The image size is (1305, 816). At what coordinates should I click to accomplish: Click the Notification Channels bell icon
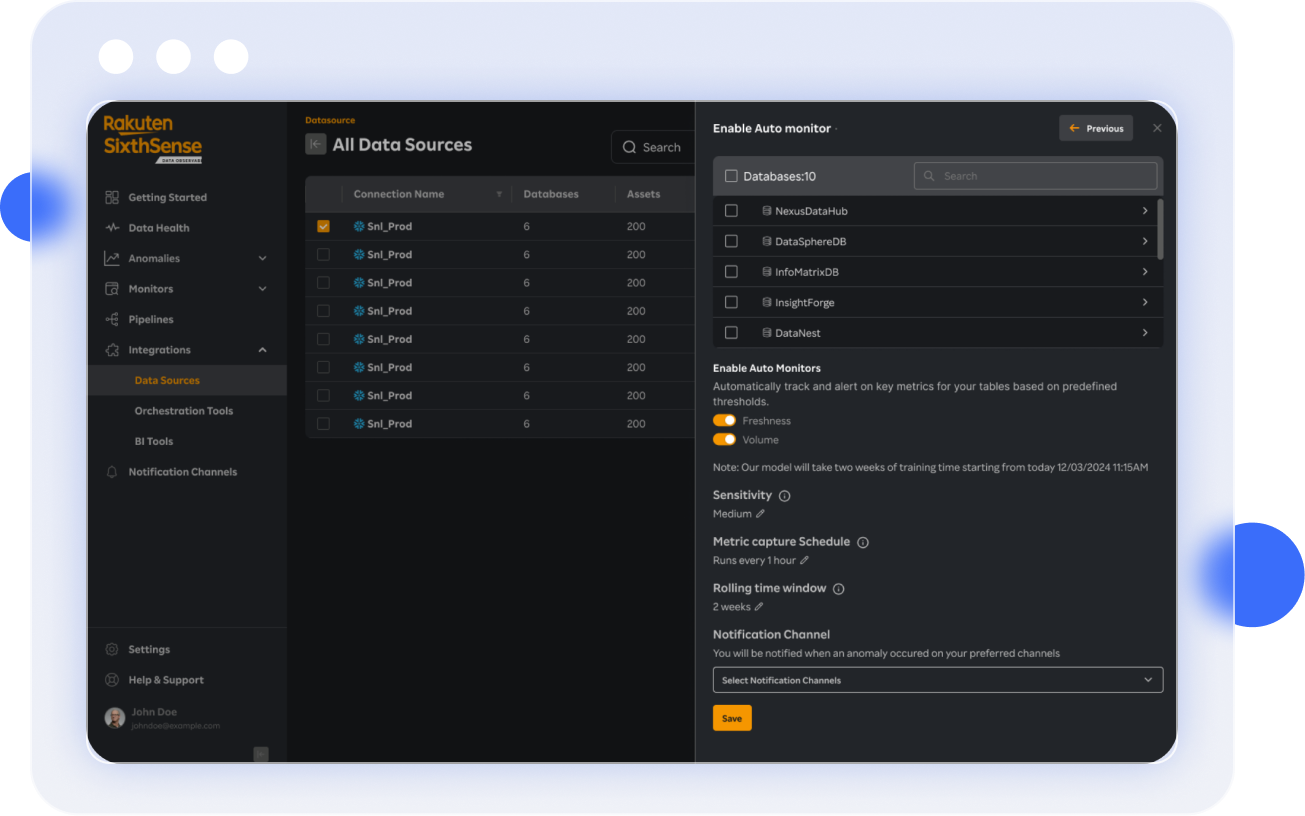(x=112, y=472)
